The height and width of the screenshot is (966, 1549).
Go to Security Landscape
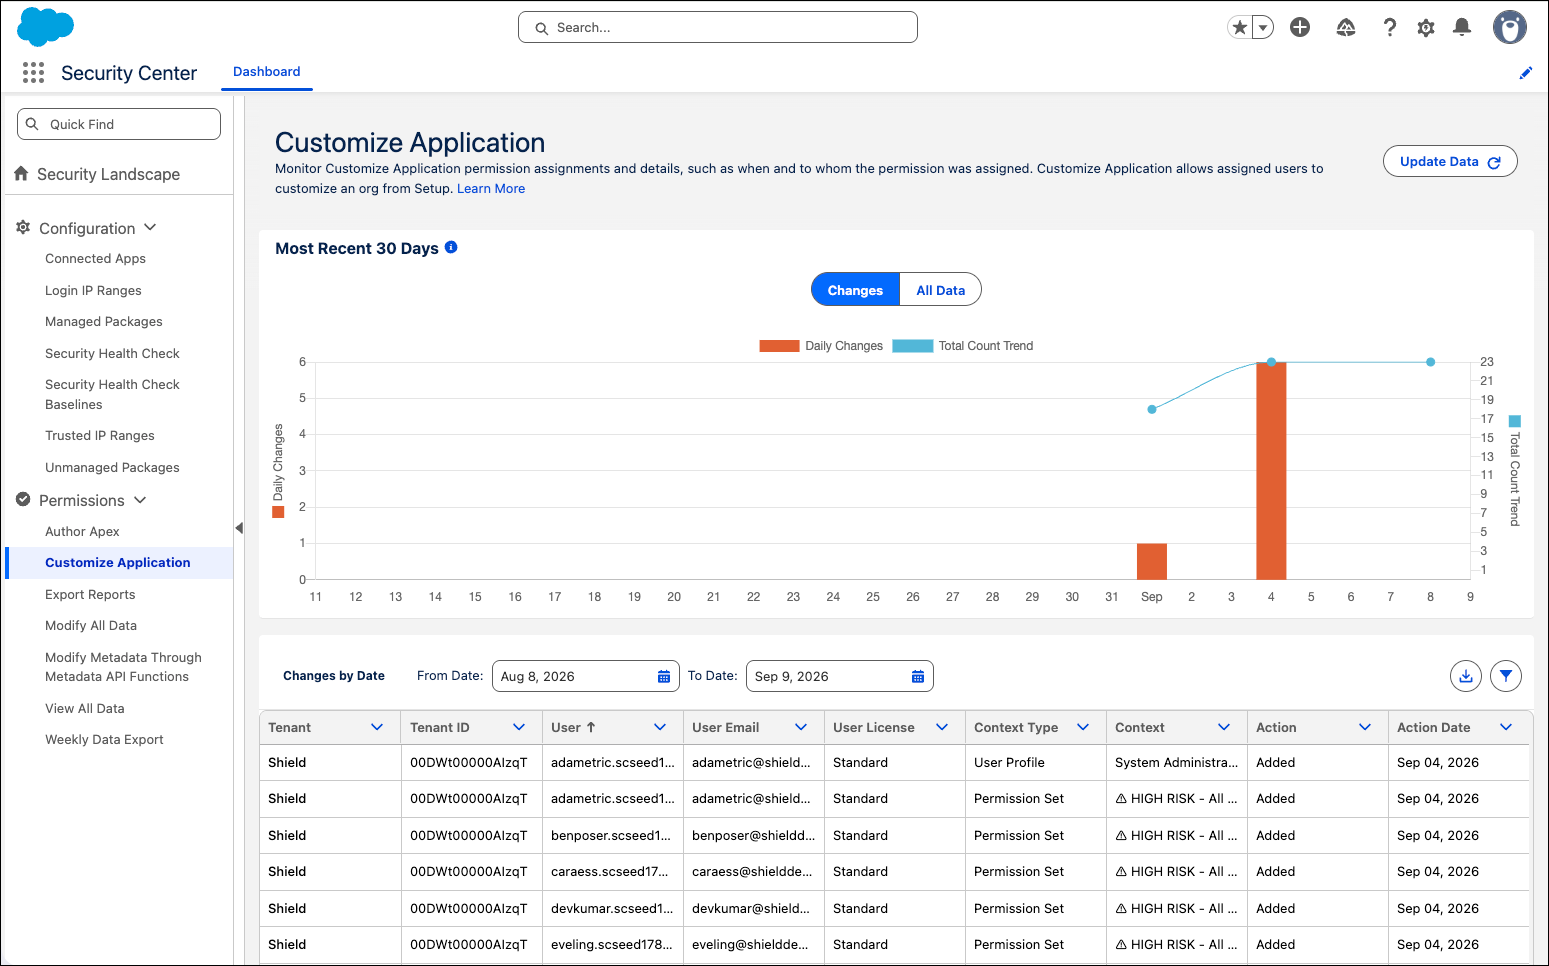coord(108,174)
